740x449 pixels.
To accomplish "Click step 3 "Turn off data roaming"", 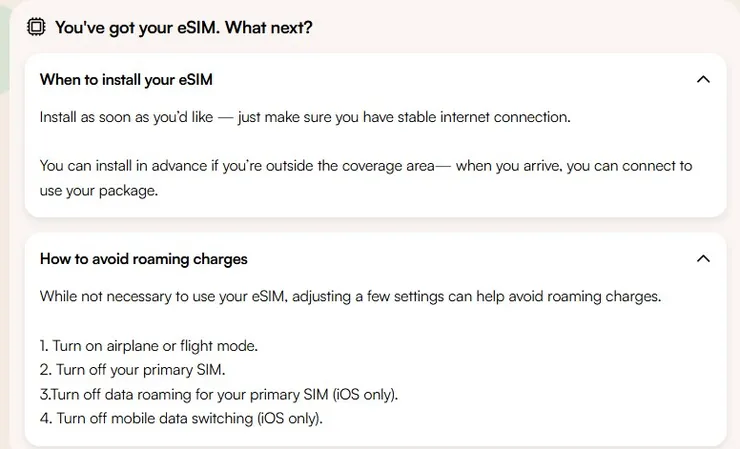I will coord(219,394).
